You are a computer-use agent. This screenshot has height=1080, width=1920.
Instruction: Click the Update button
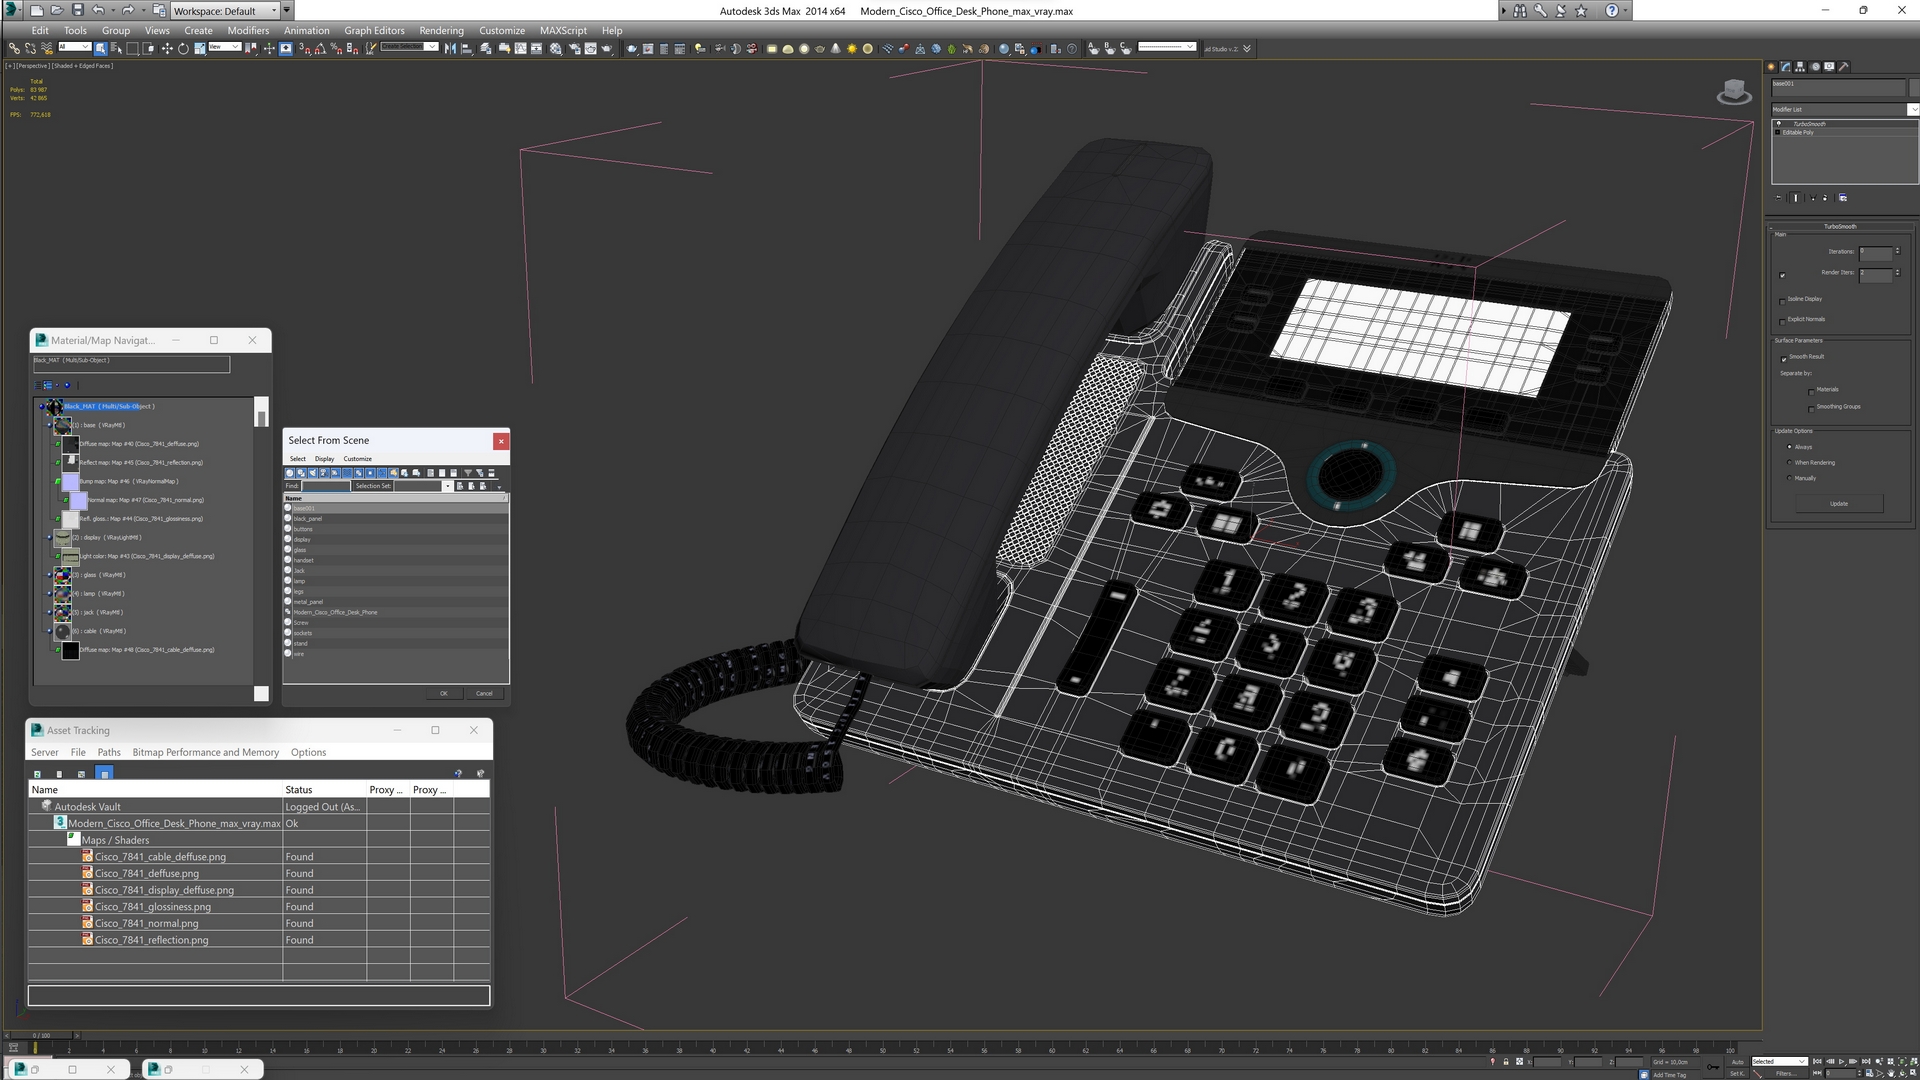pyautogui.click(x=1838, y=504)
